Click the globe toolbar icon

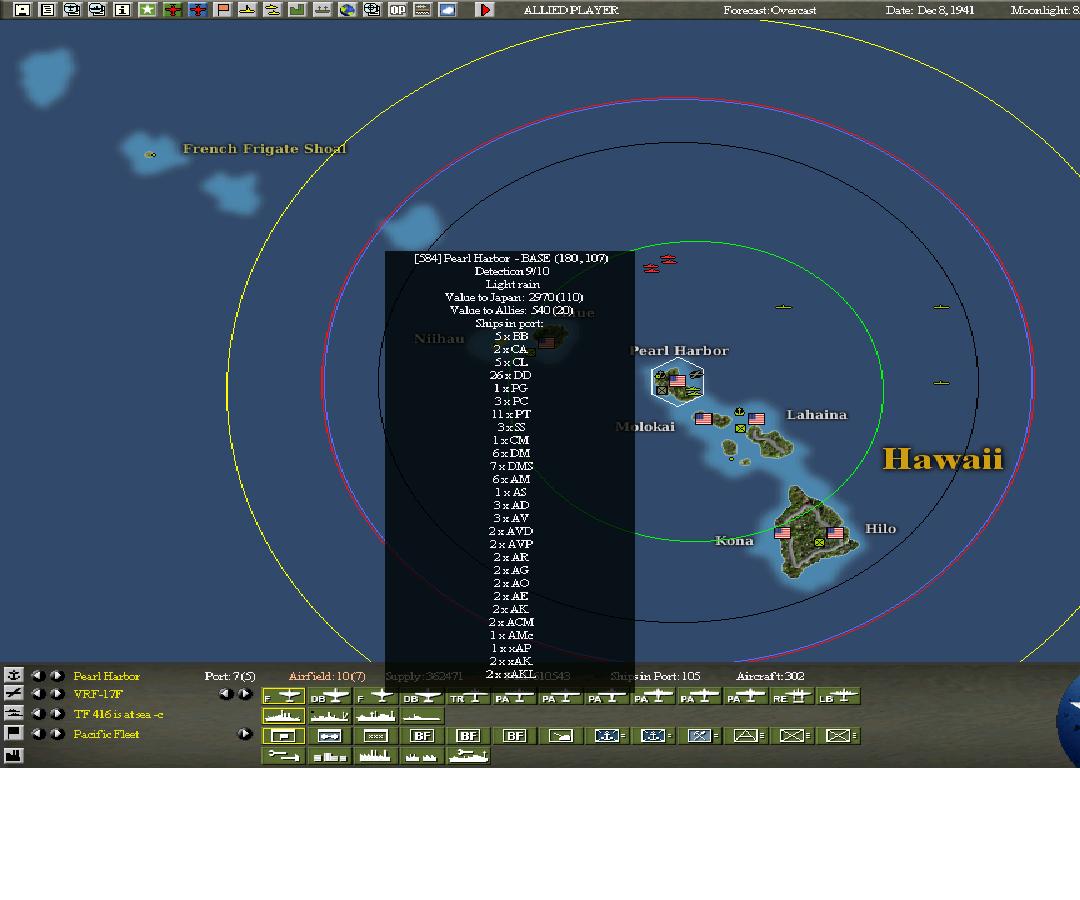tap(347, 10)
